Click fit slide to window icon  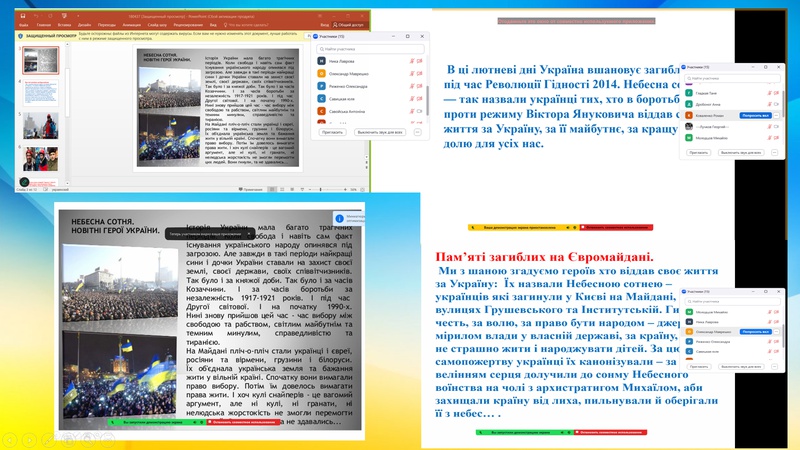point(363,189)
